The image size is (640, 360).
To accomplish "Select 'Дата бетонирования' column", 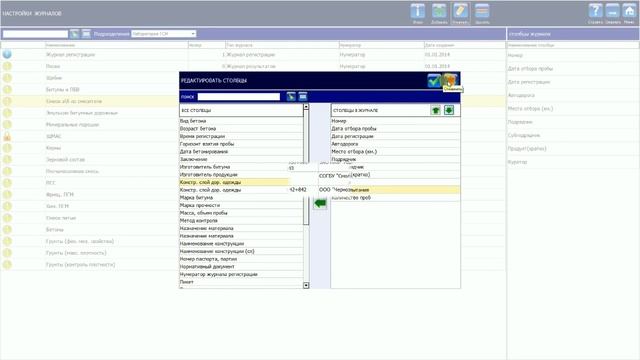I will [x=241, y=151].
